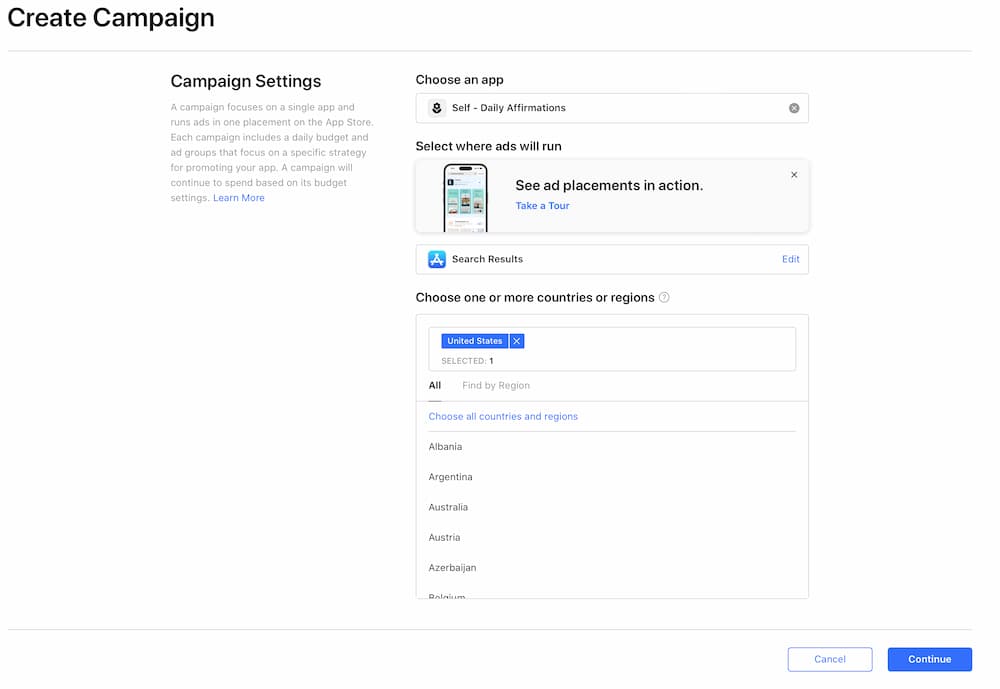
Task: Remove United States from selected countries
Action: coord(517,340)
